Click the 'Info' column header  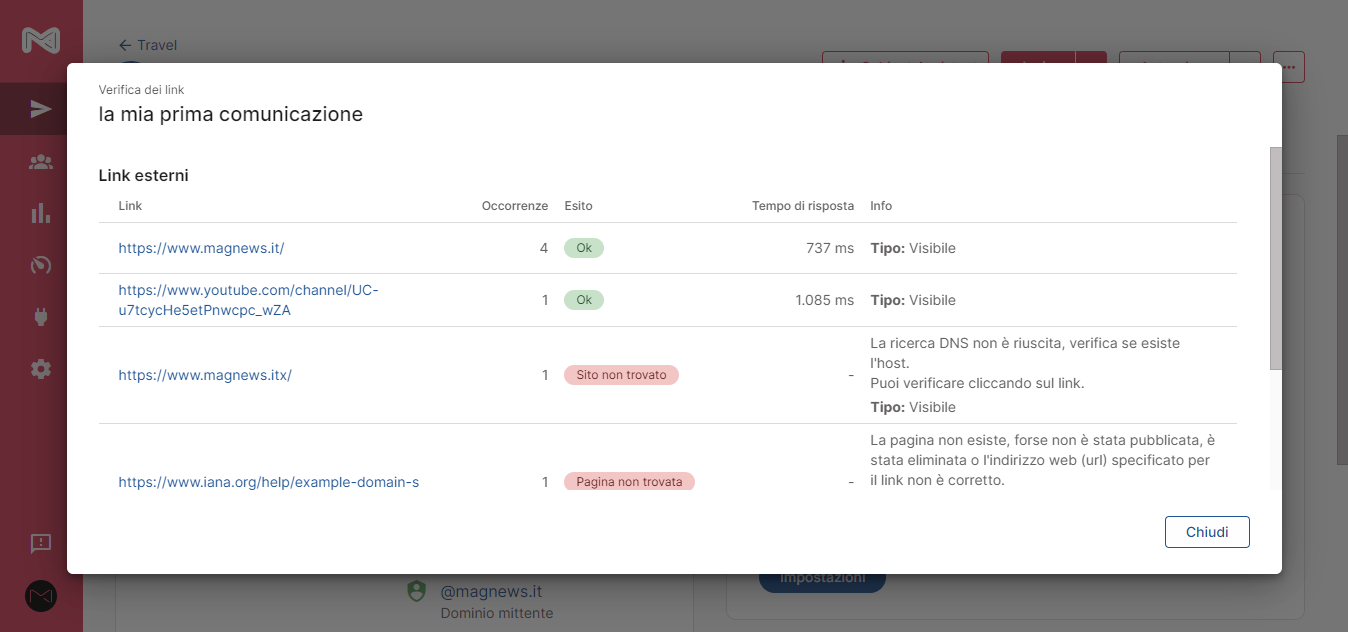(x=881, y=206)
